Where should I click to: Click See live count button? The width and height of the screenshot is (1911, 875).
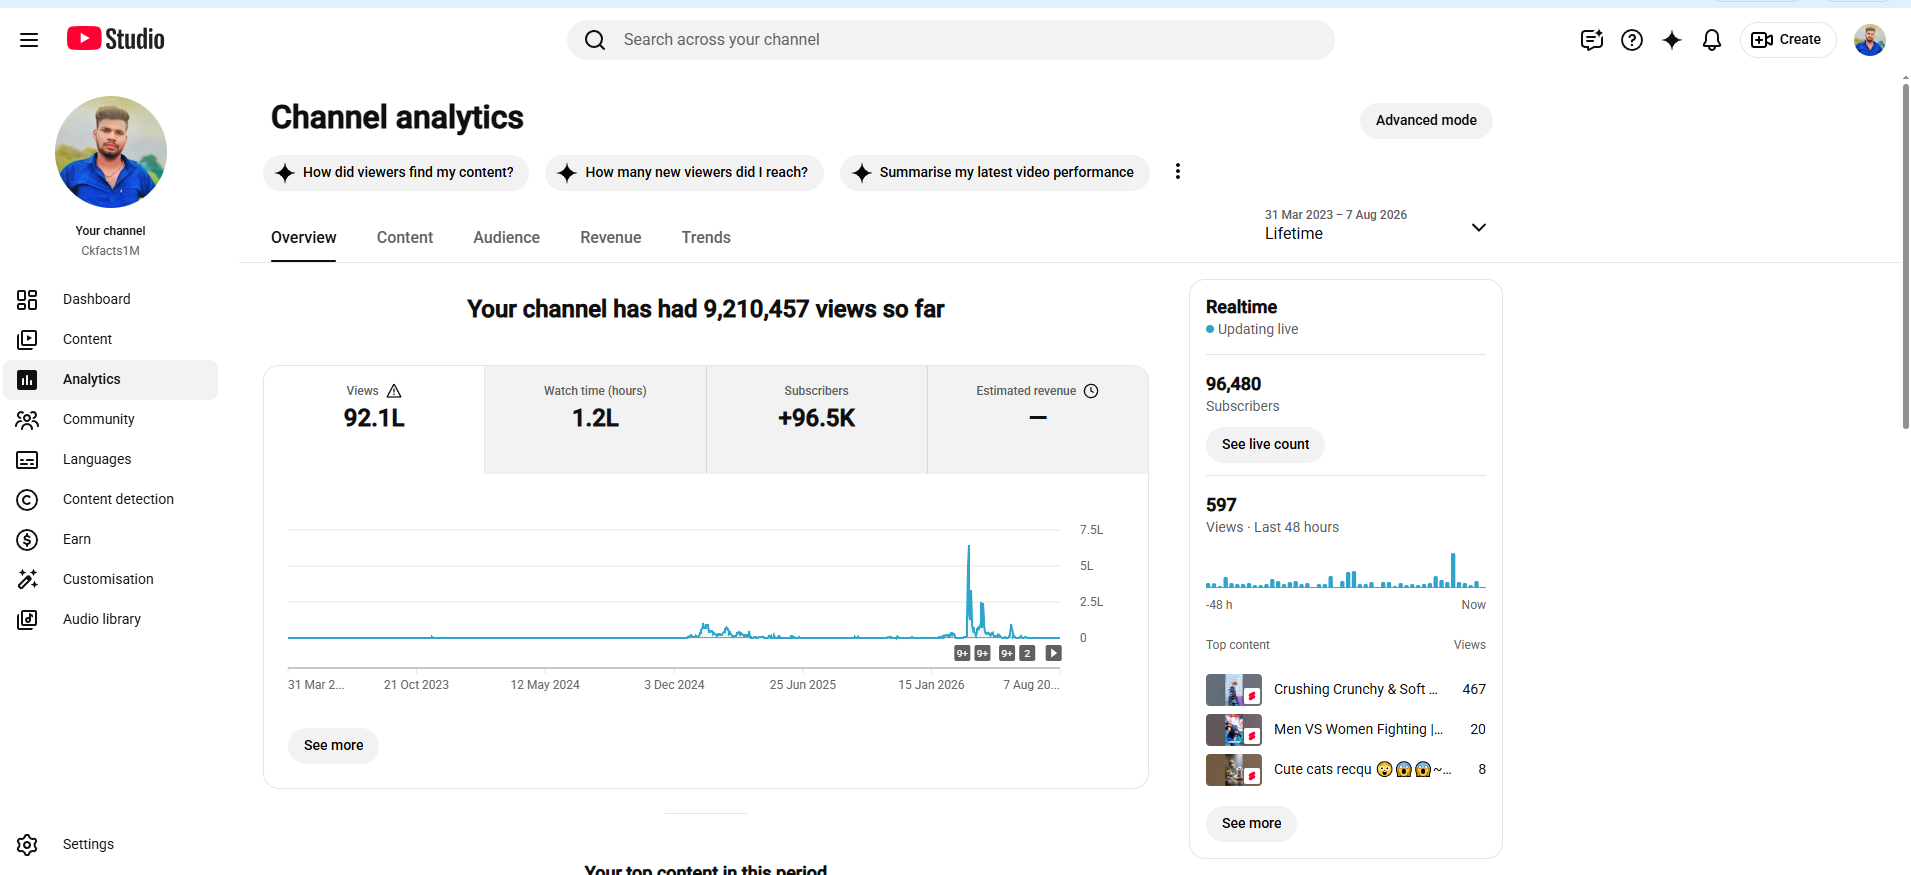tap(1265, 444)
